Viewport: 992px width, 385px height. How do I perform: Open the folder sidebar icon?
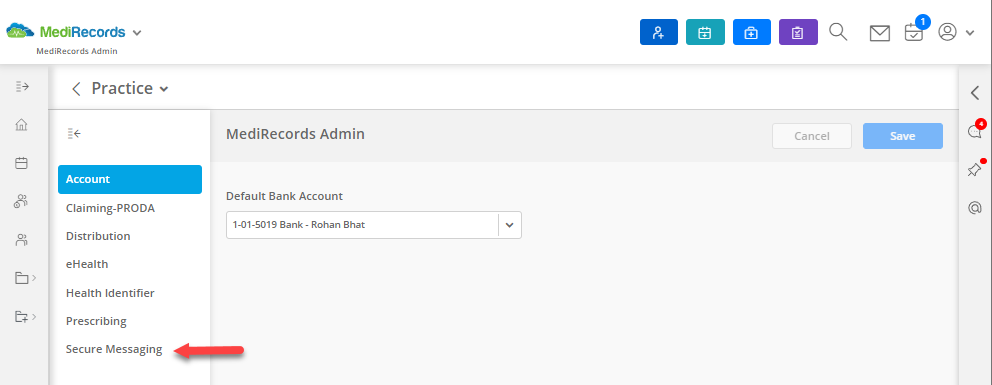coord(22,278)
